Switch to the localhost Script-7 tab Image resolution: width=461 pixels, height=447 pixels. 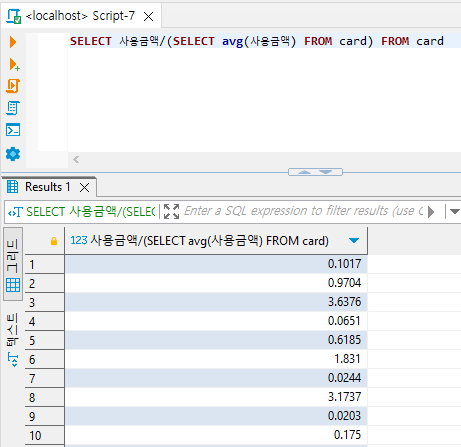pos(80,16)
